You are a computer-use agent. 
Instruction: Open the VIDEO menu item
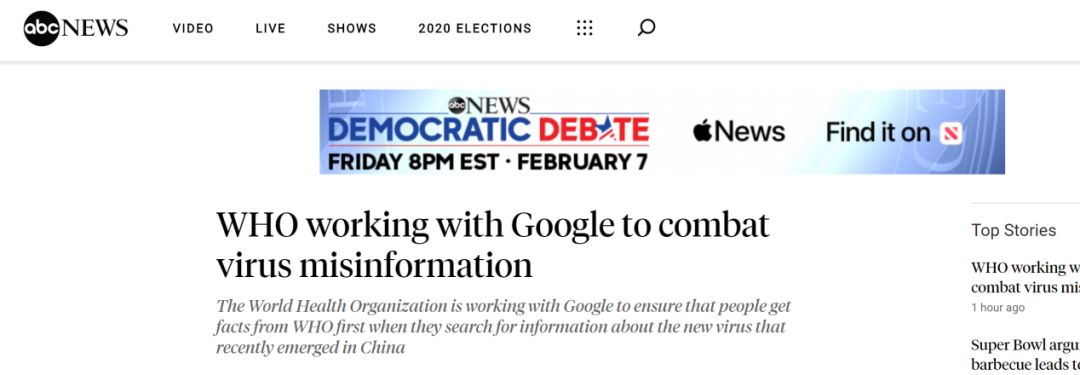(x=193, y=28)
